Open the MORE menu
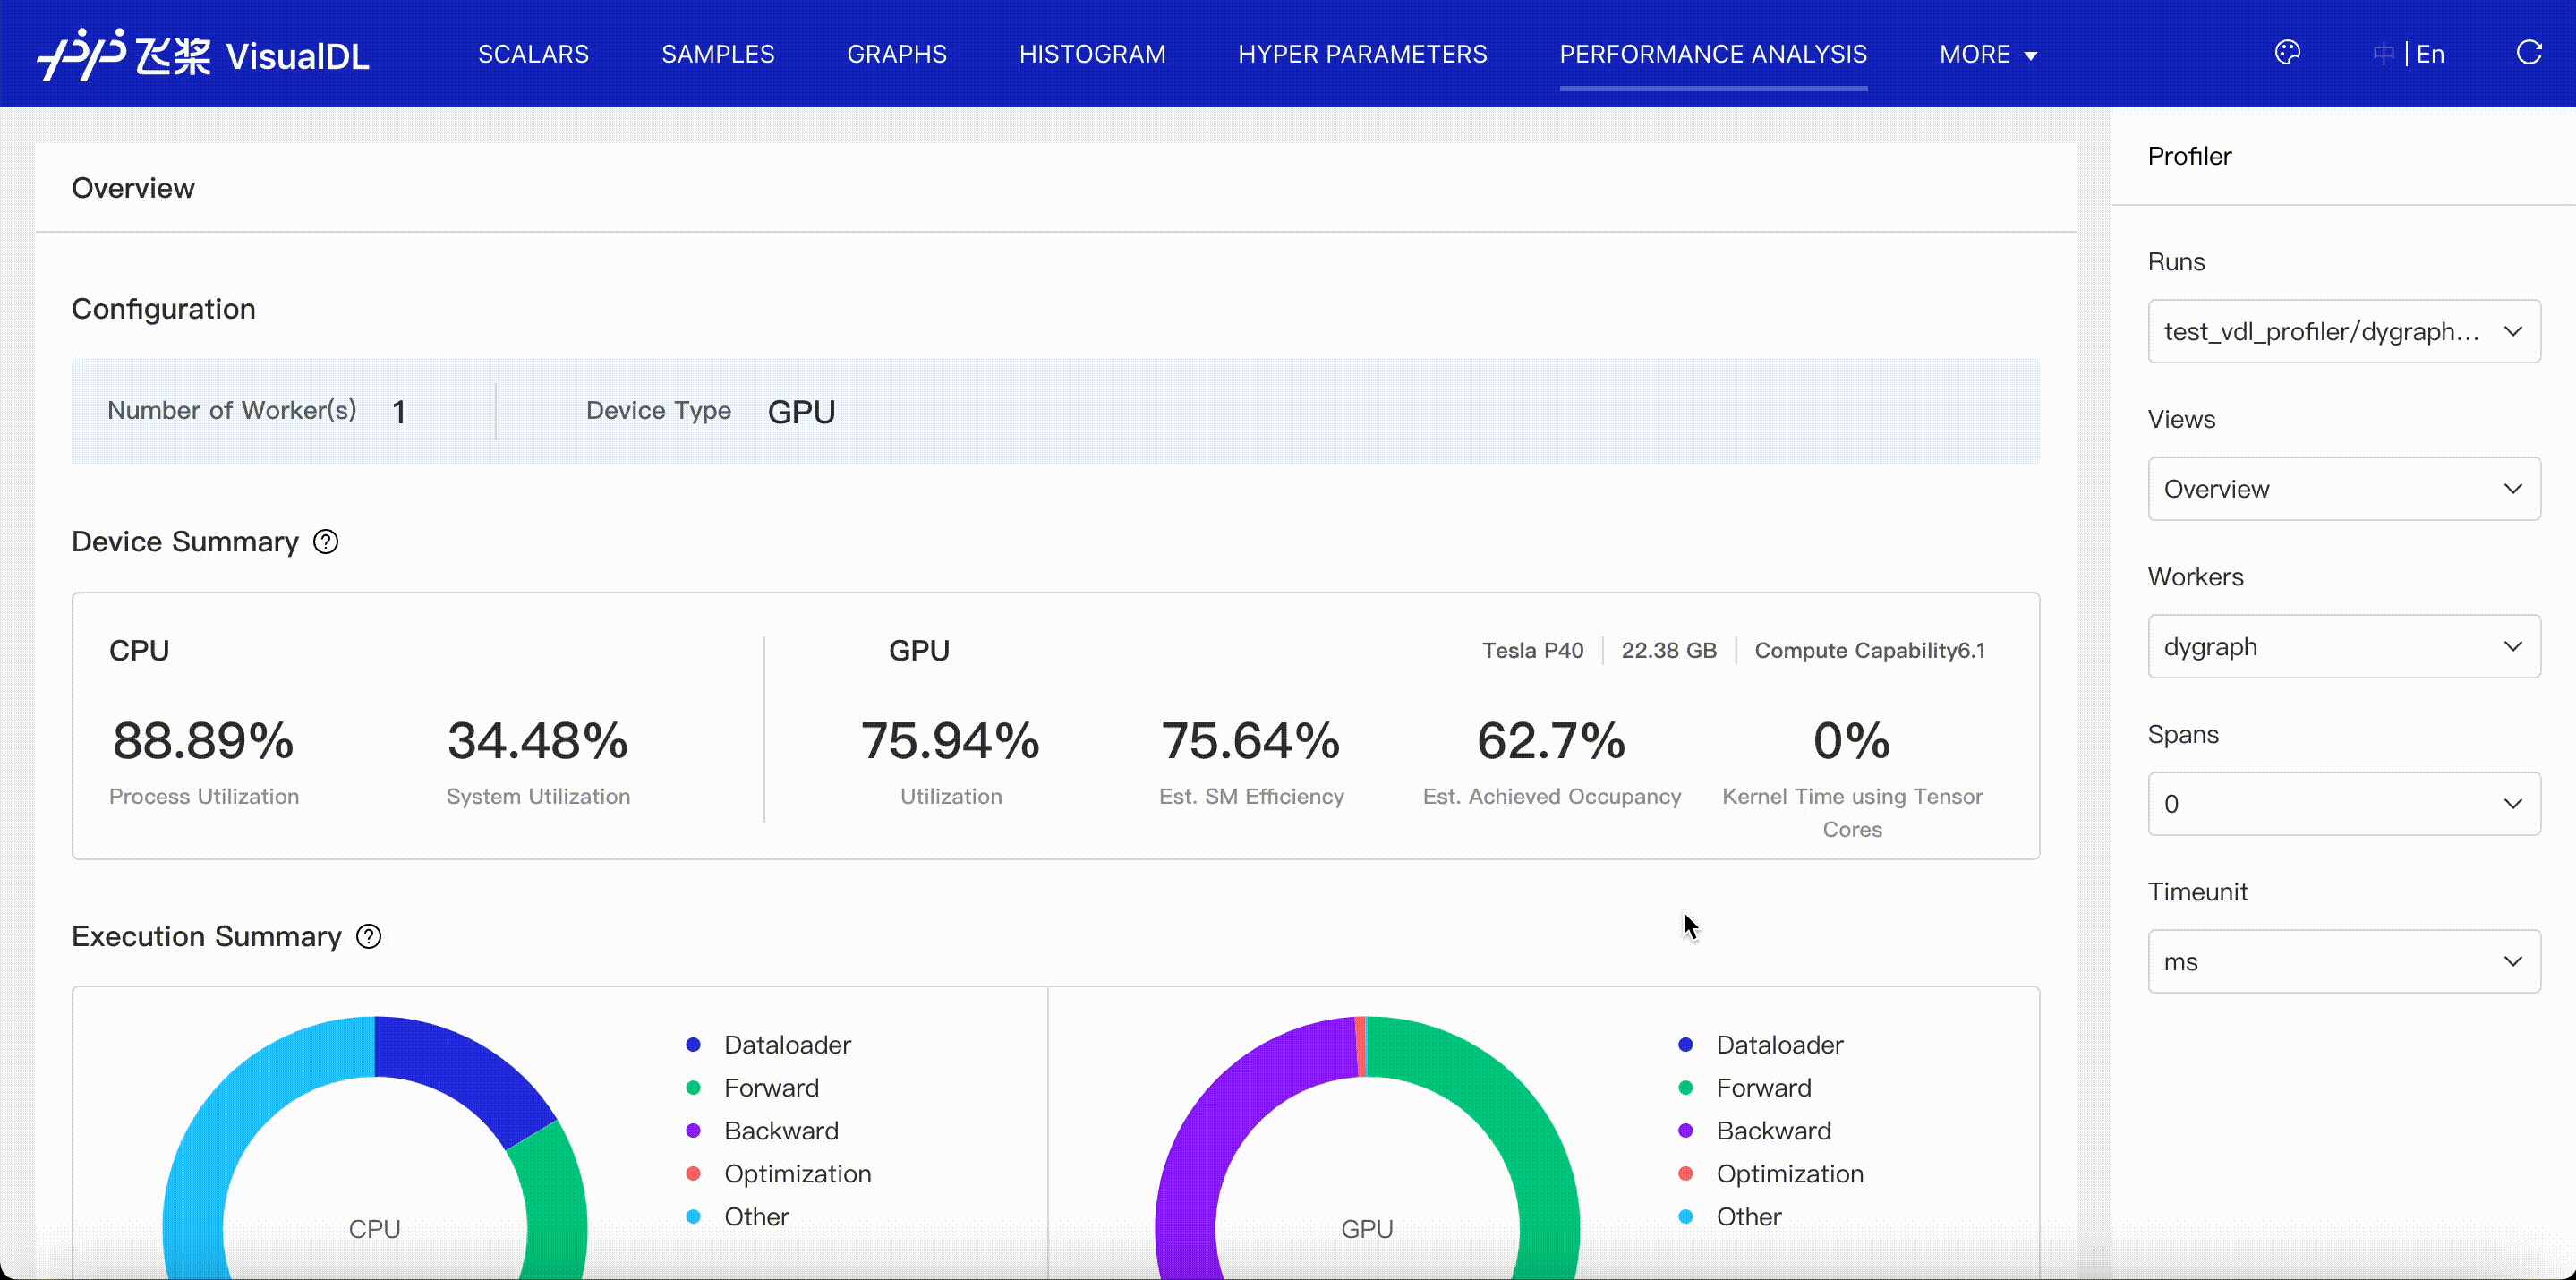Image resolution: width=2576 pixels, height=1280 pixels. (x=1987, y=54)
